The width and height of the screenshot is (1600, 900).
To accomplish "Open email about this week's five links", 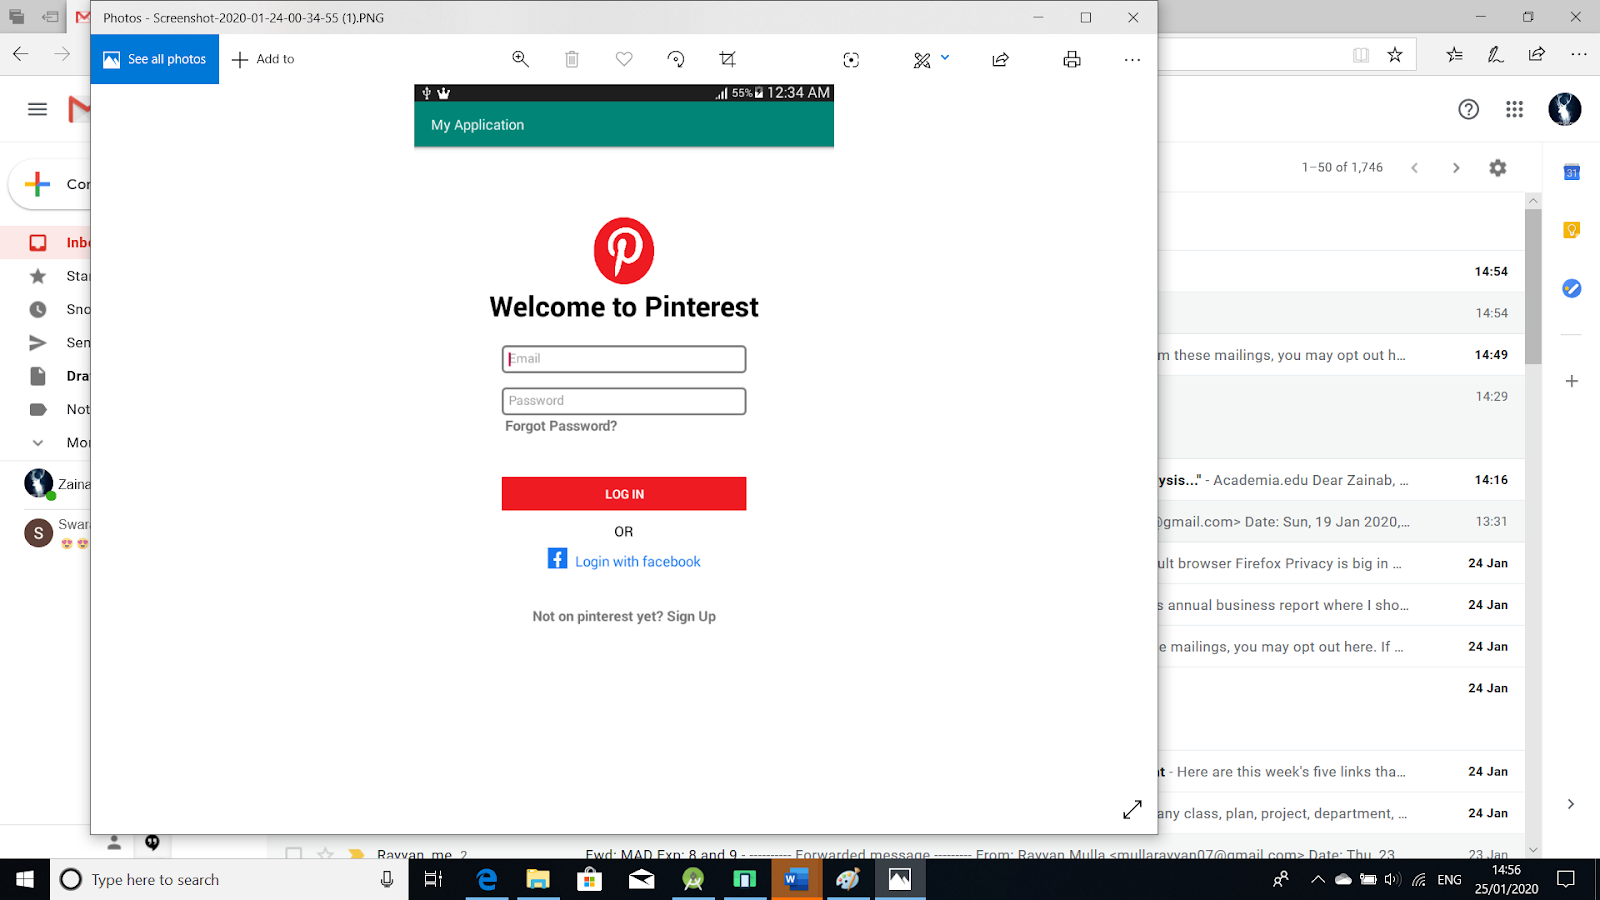I will (1340, 772).
